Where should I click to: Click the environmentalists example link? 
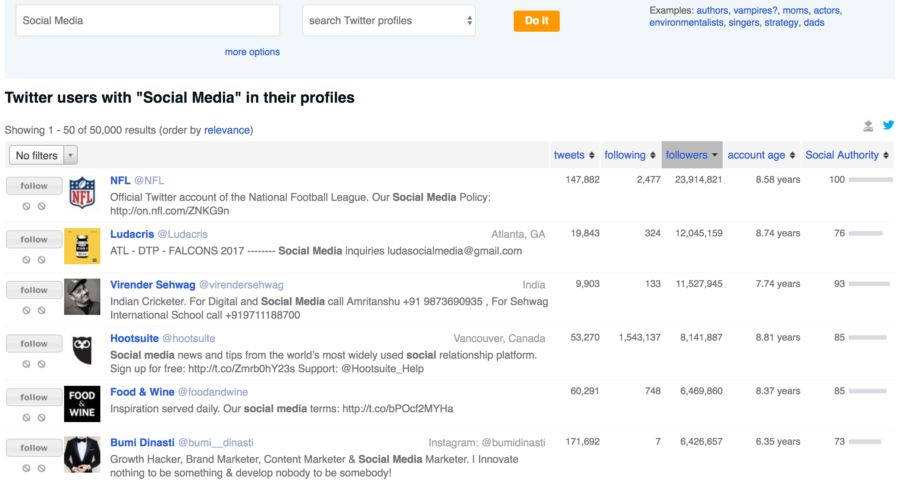(686, 22)
